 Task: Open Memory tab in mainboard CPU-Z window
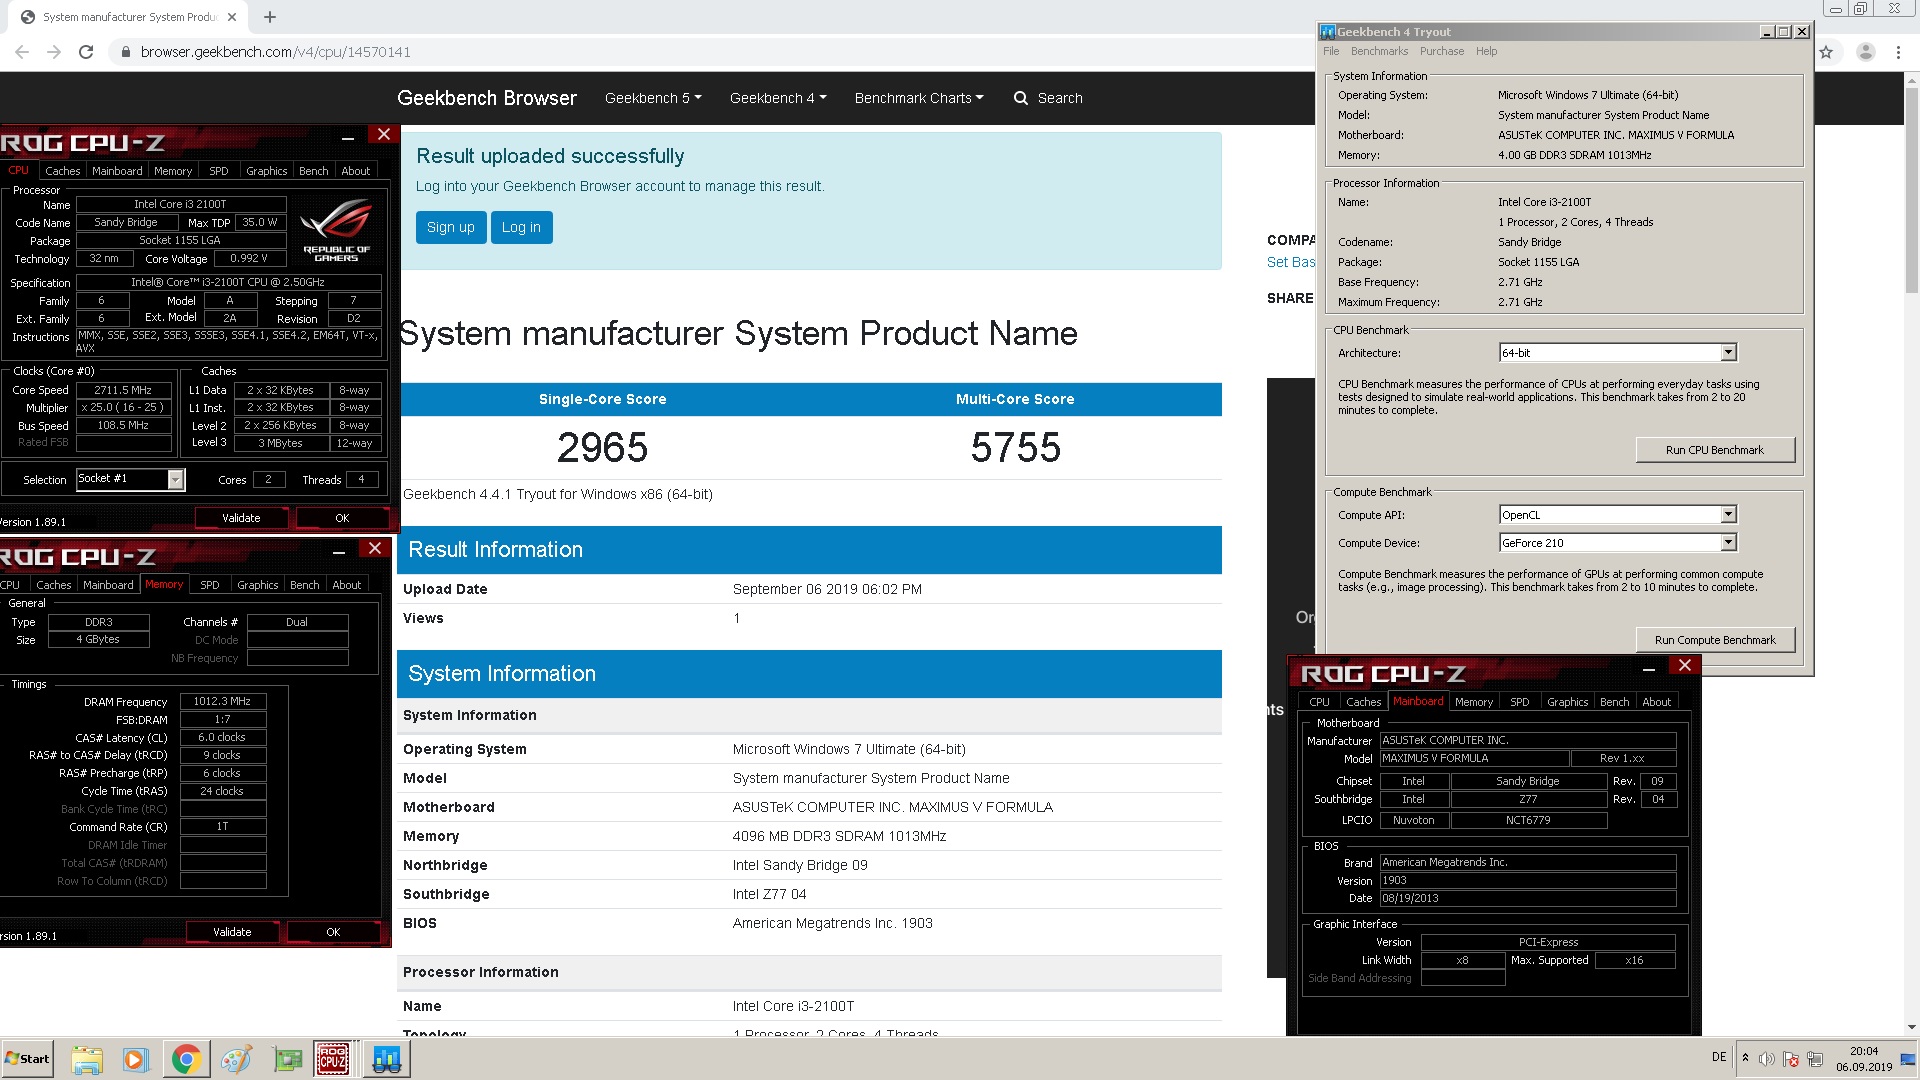[1473, 702]
